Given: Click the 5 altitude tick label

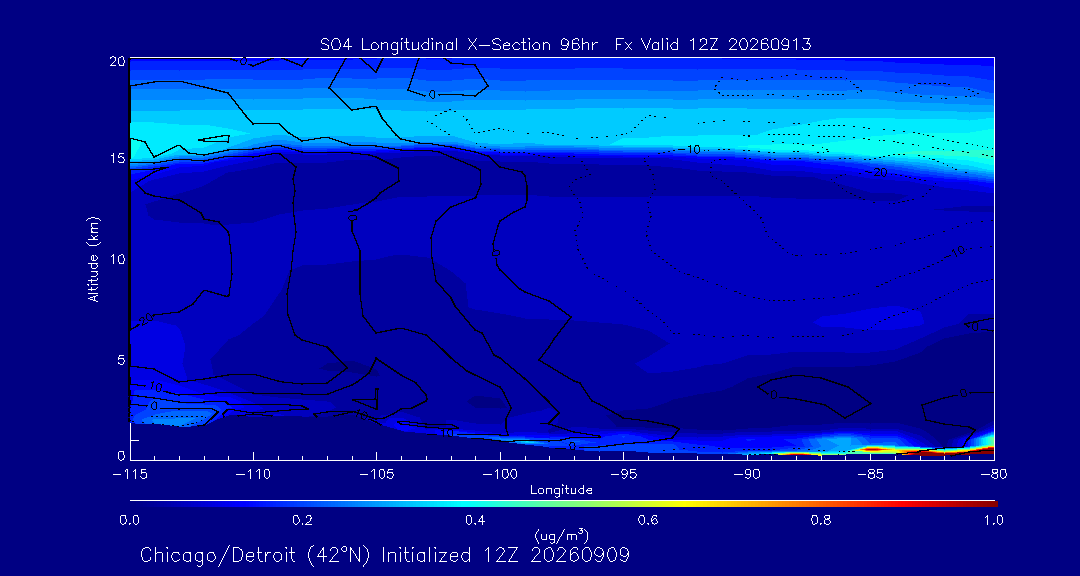Looking at the screenshot, I should tap(121, 360).
